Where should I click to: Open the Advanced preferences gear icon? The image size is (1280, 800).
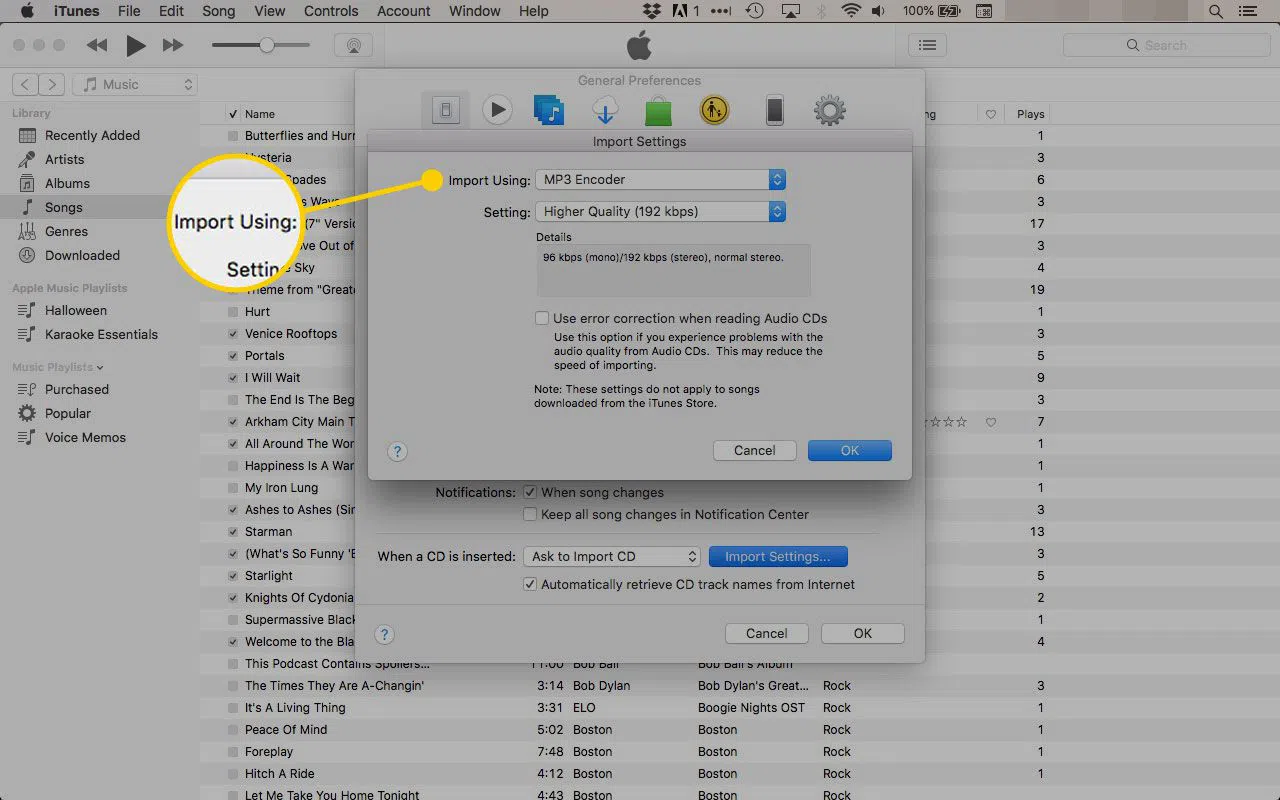tap(830, 110)
